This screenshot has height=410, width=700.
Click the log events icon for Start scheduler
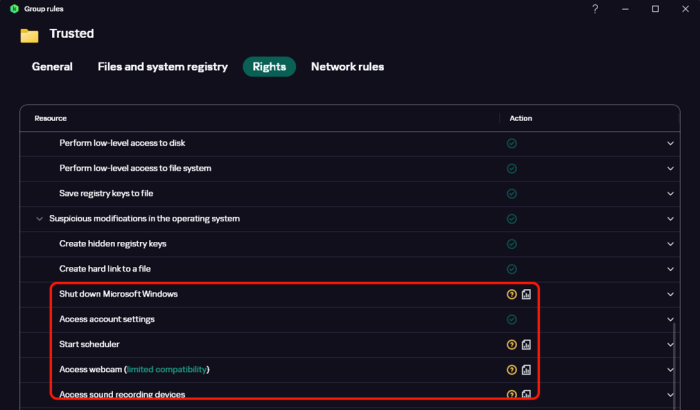[527, 344]
